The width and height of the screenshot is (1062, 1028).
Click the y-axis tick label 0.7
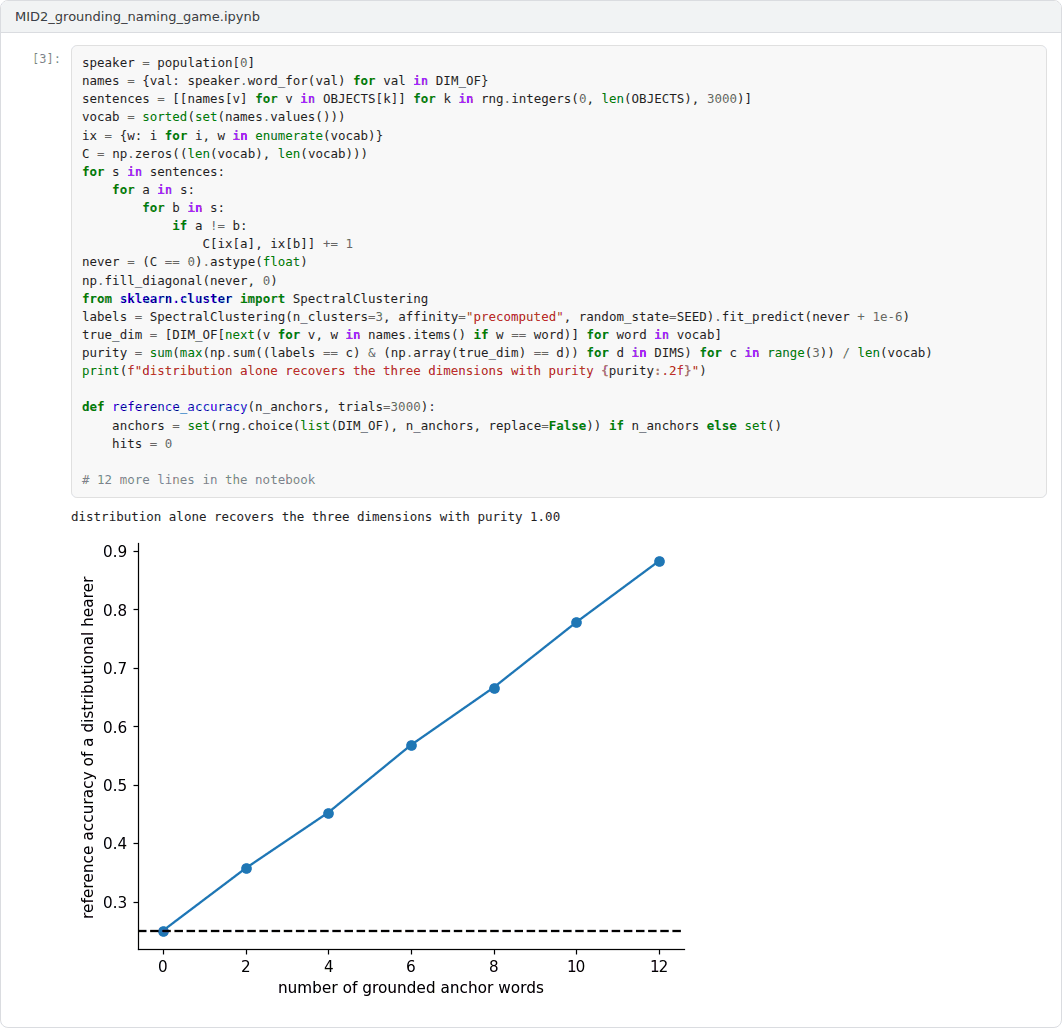pos(115,668)
